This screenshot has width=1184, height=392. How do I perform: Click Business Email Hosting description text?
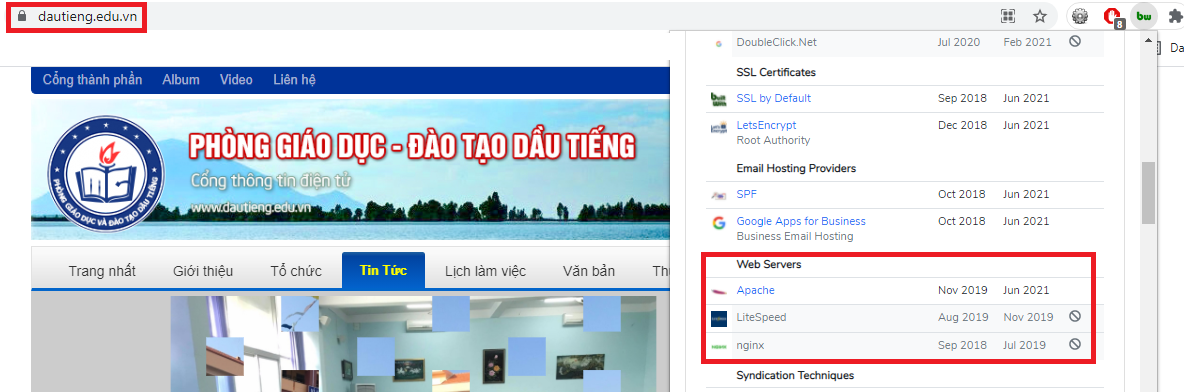click(x=794, y=236)
